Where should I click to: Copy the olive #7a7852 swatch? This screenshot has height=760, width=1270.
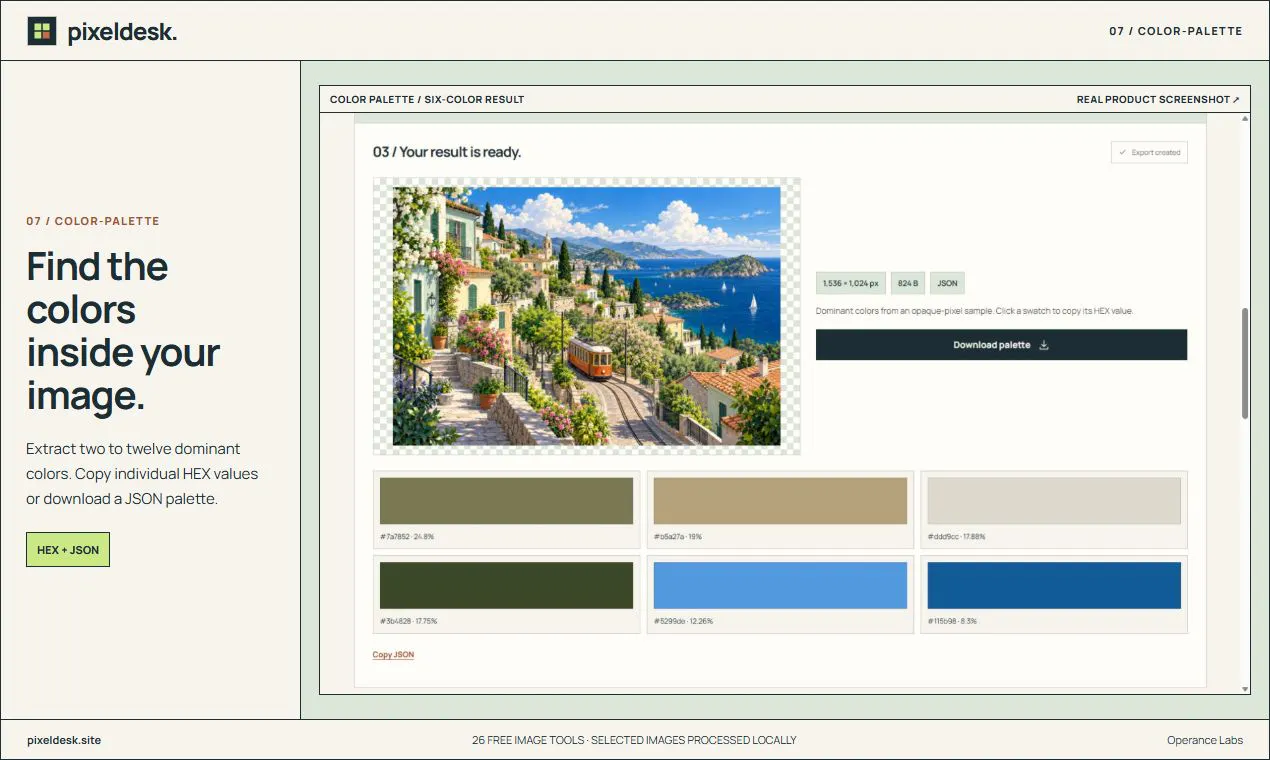(x=506, y=501)
